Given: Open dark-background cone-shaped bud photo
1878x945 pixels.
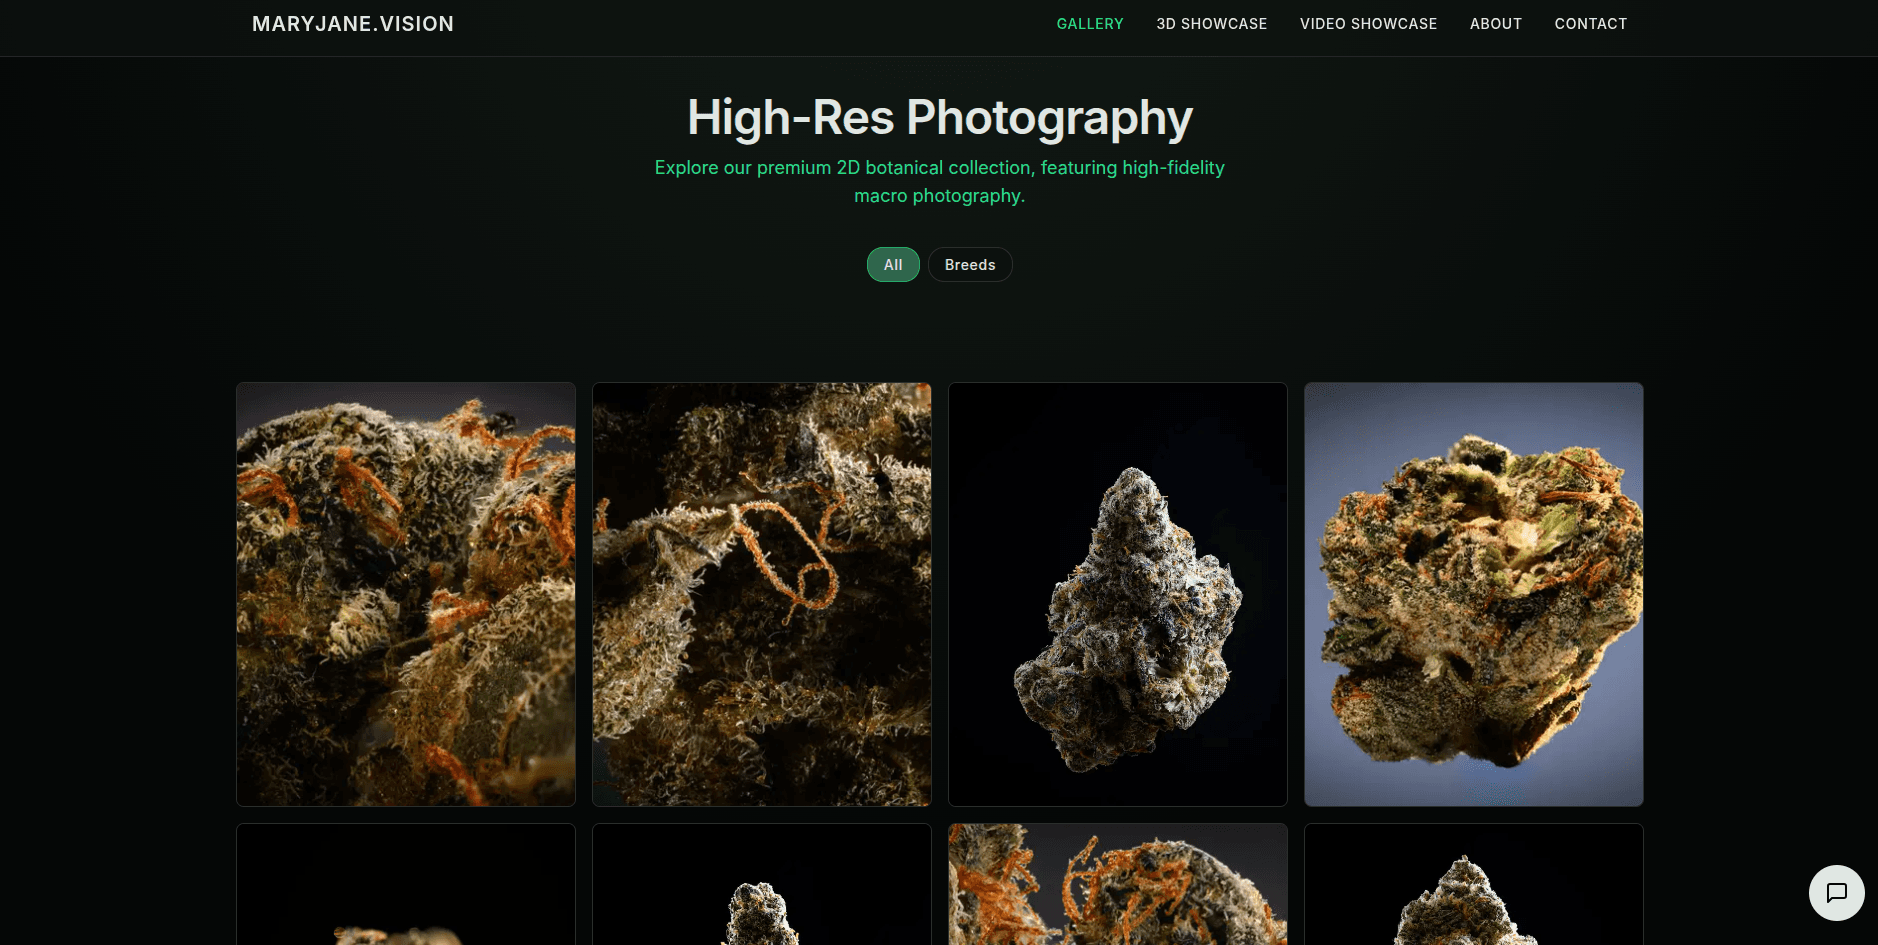Looking at the screenshot, I should point(1118,594).
